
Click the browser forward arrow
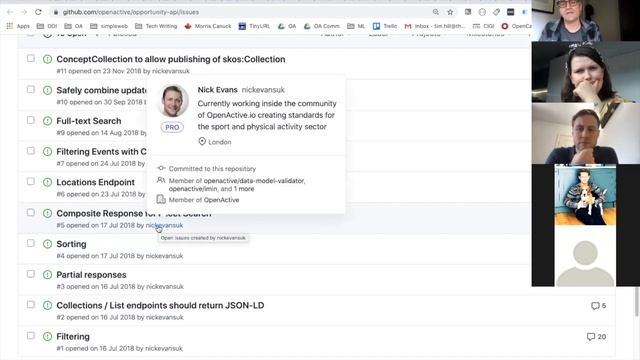(x=24, y=12)
